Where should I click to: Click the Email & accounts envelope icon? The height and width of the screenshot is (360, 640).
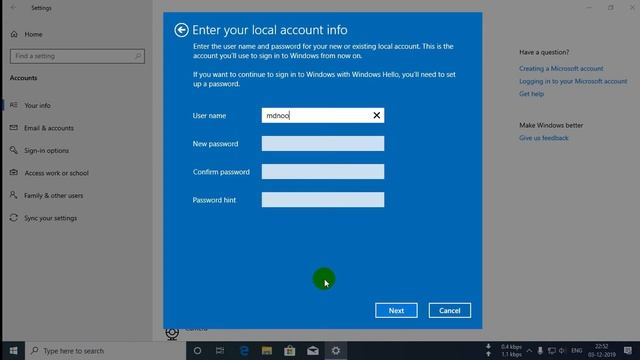(x=14, y=127)
